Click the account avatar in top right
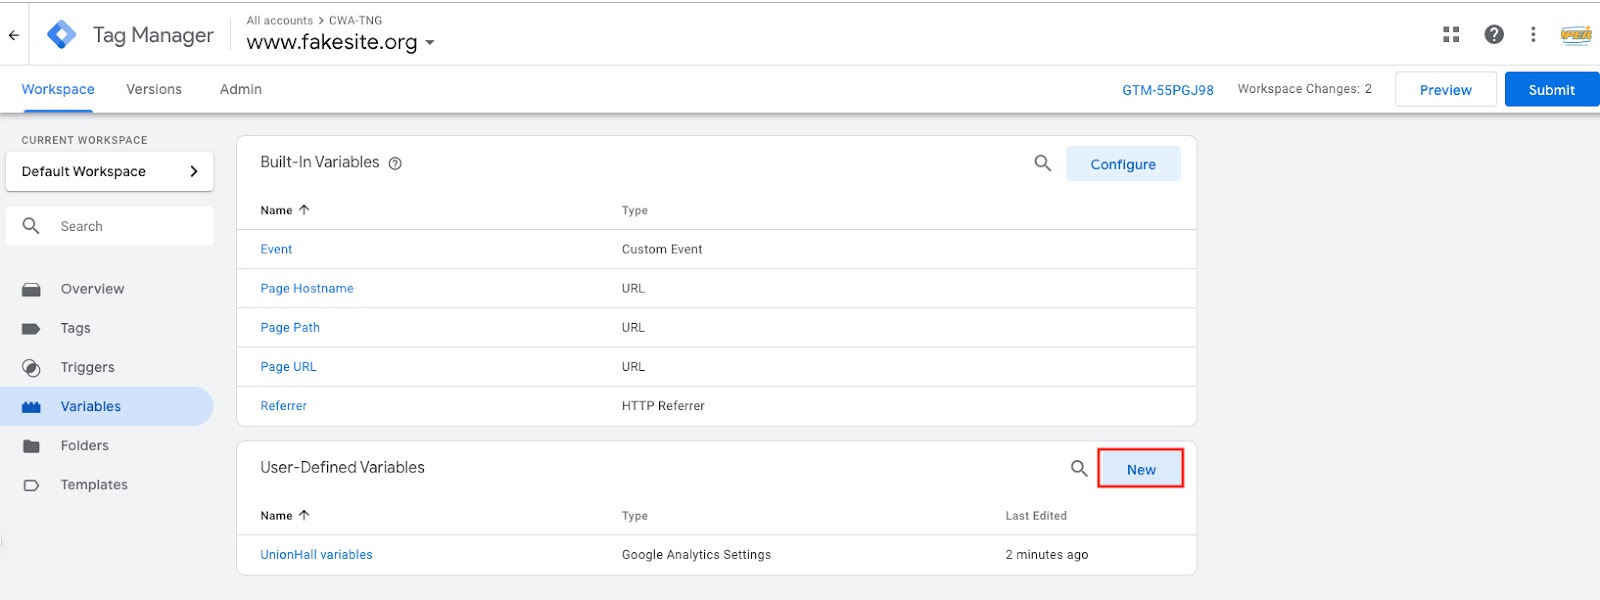Screen dimensions: 1600x600 click(1576, 35)
